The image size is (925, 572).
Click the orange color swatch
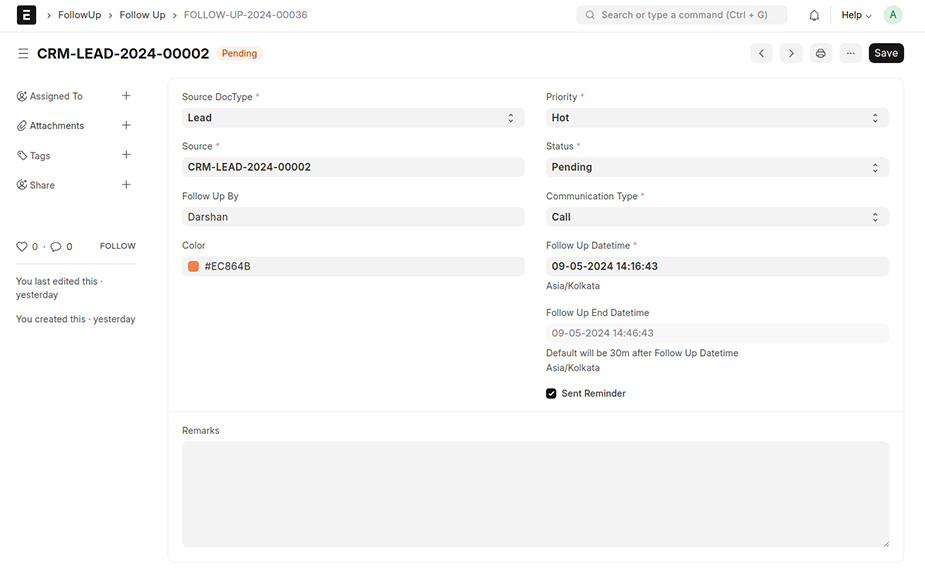(193, 266)
